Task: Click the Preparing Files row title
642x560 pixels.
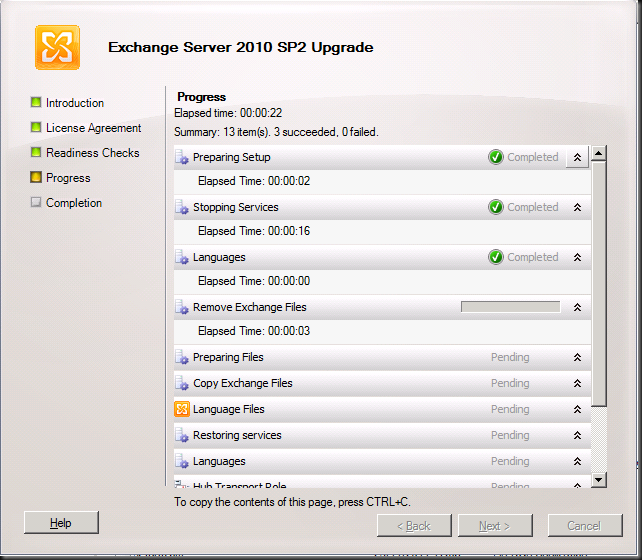Action: (x=228, y=357)
